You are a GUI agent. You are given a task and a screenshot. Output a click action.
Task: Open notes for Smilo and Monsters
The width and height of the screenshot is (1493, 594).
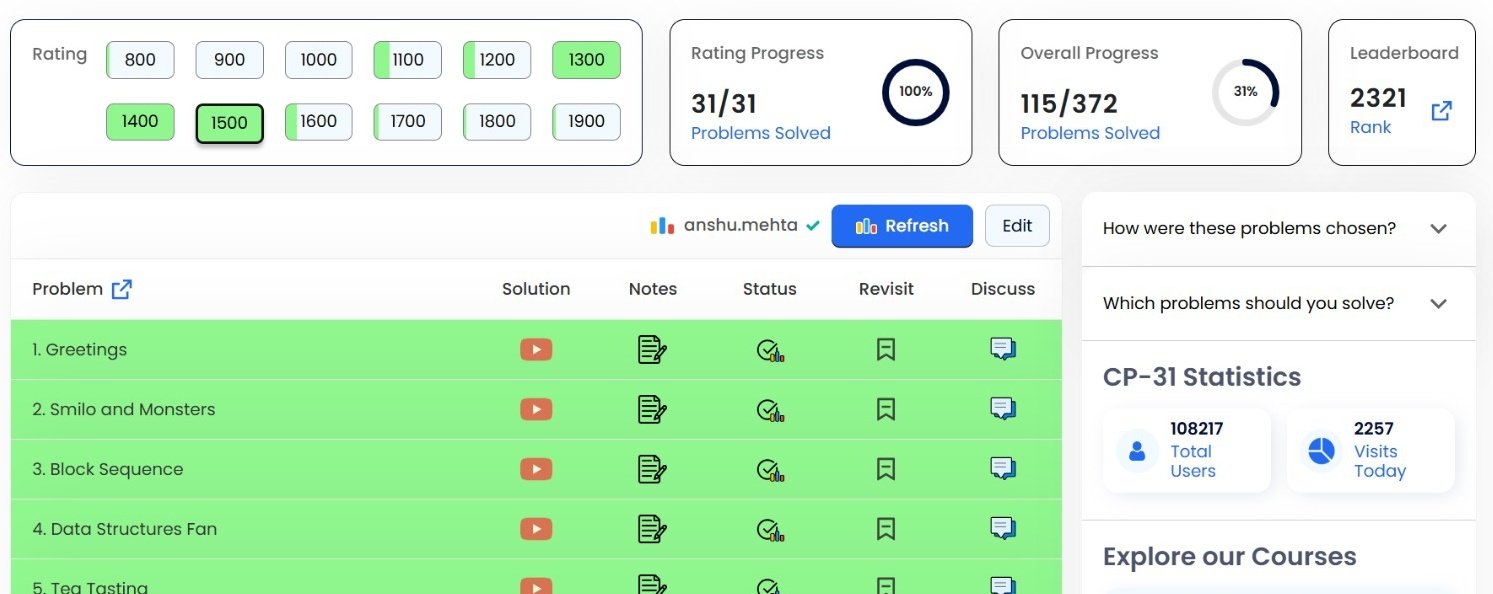tap(652, 409)
